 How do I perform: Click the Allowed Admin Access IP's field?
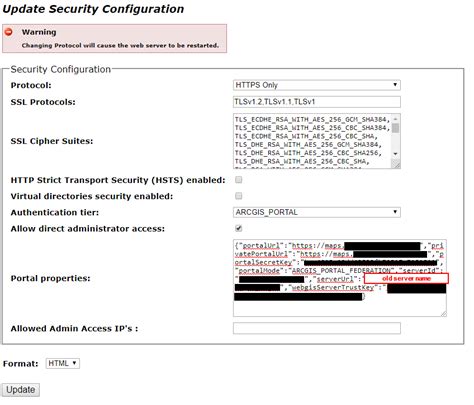coord(317,328)
